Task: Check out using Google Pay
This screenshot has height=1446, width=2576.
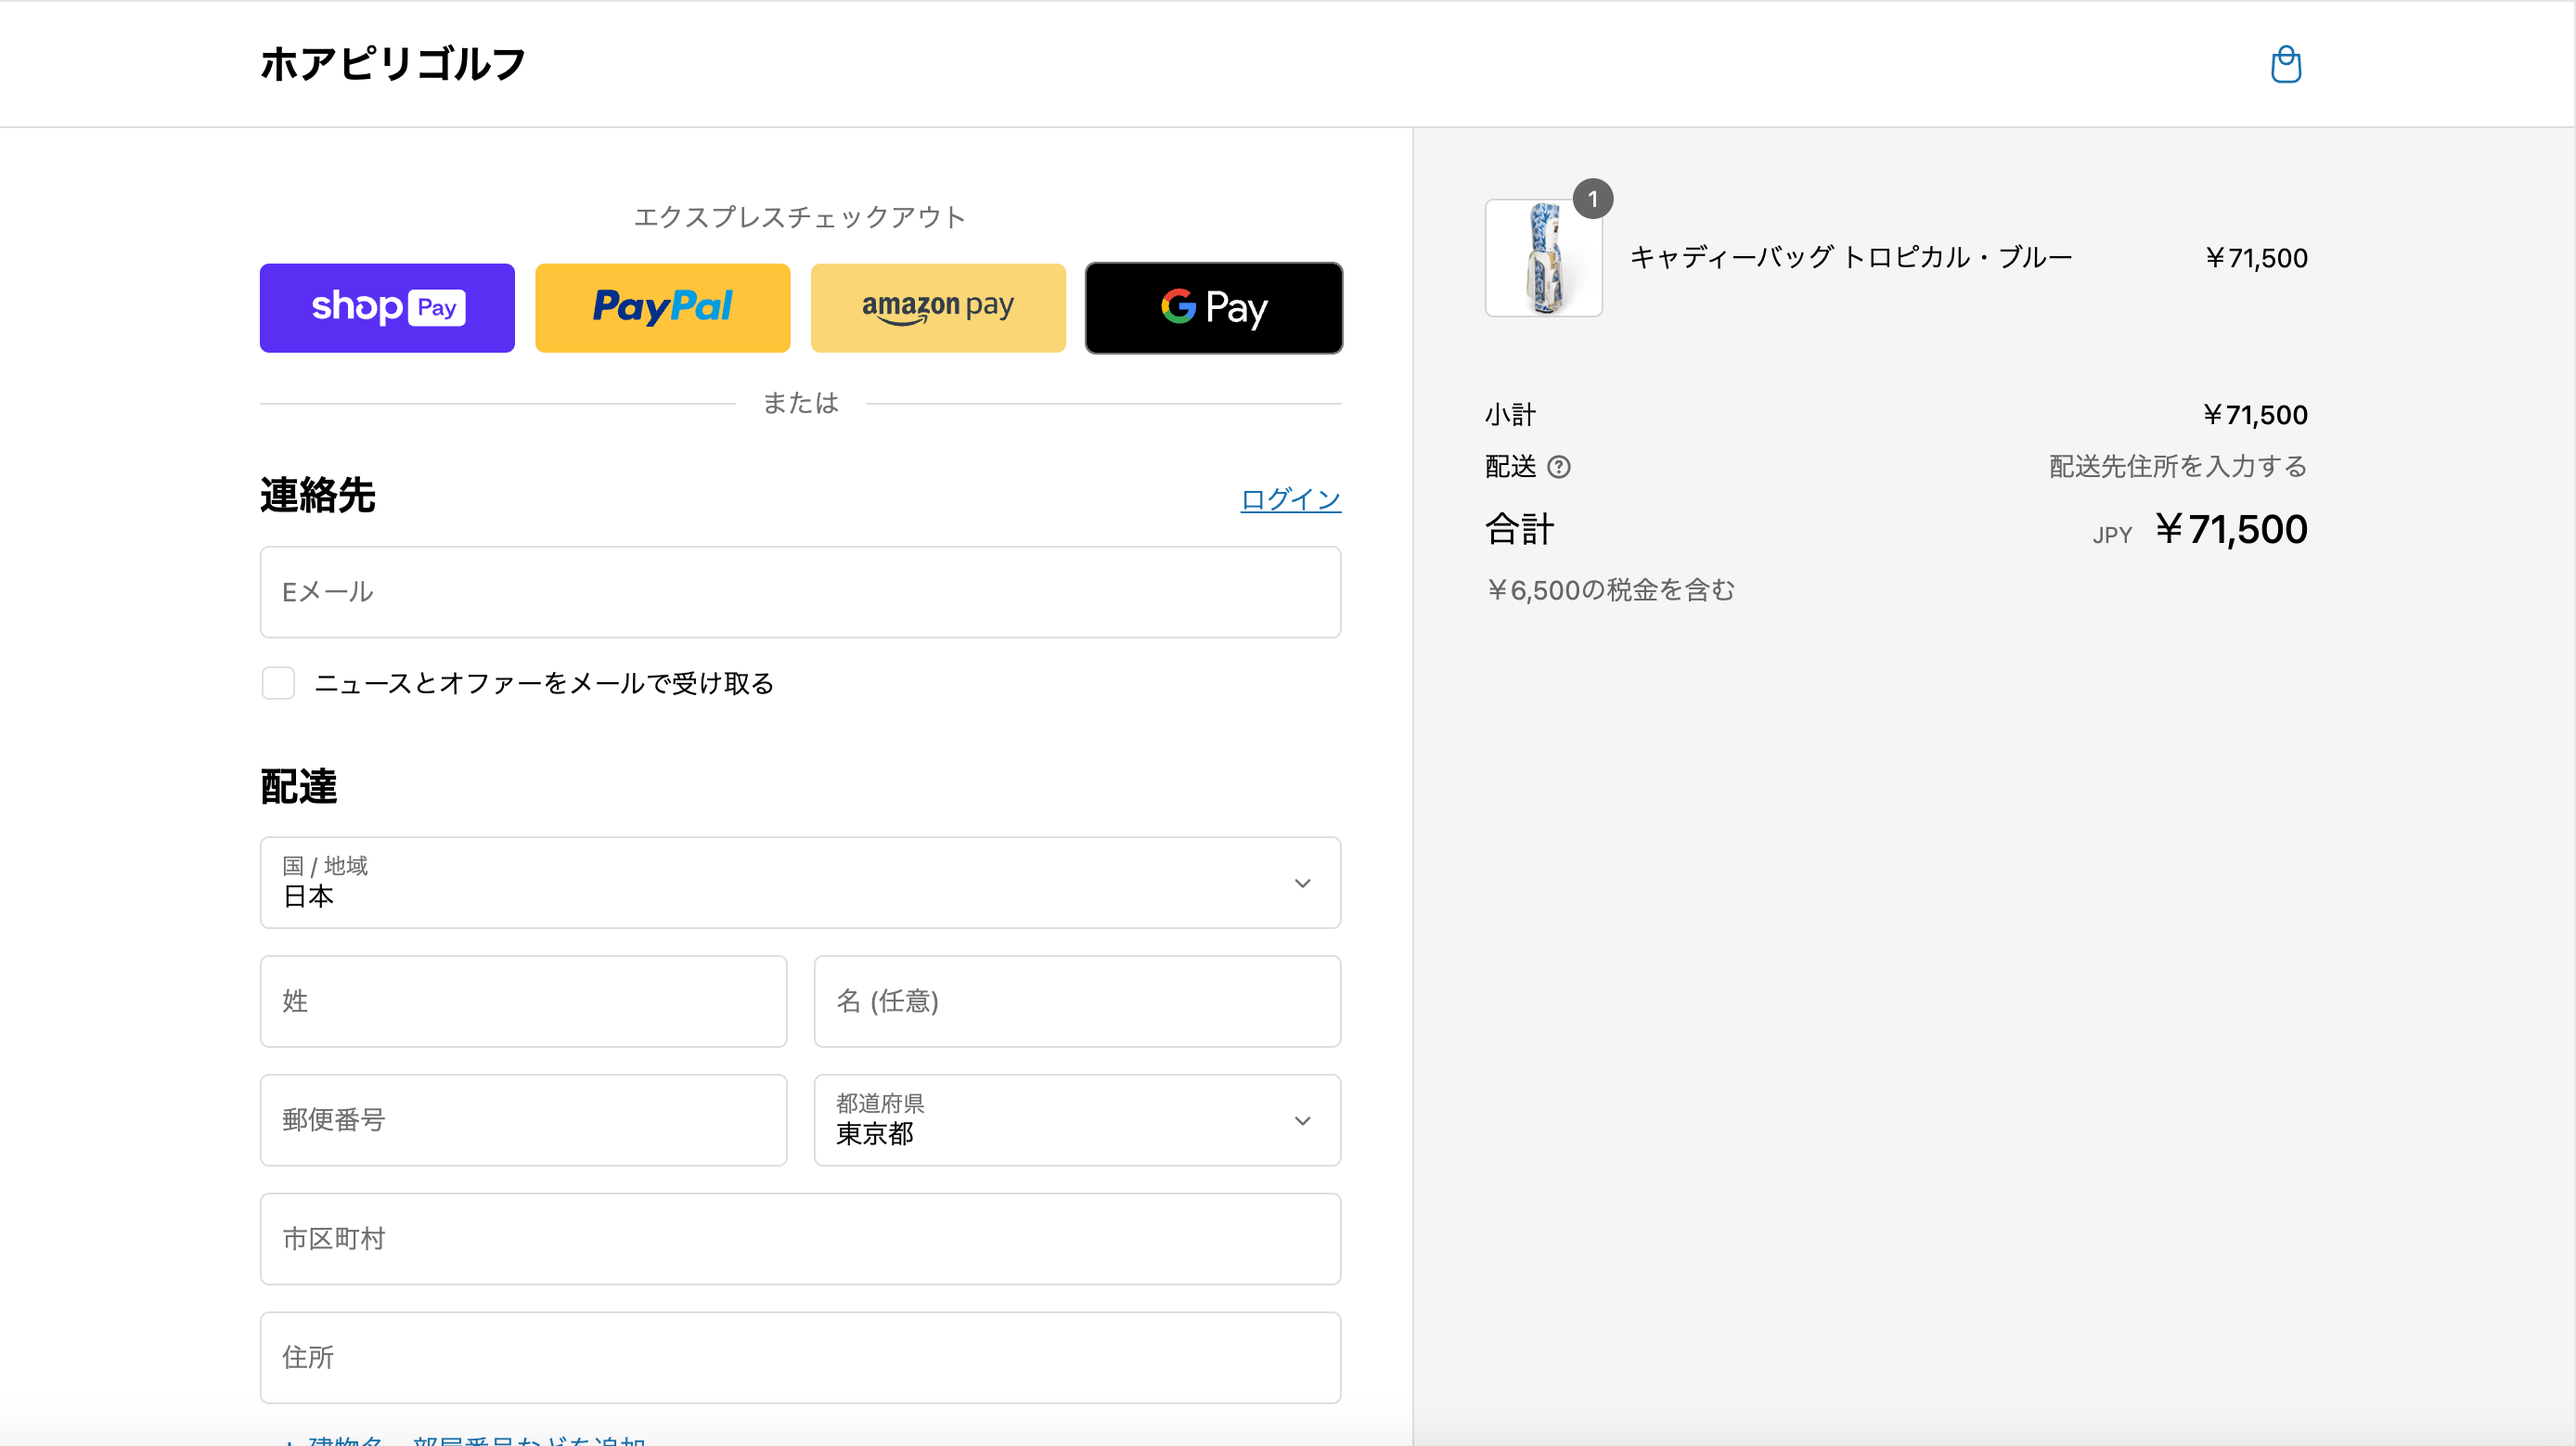Action: pos(1213,308)
